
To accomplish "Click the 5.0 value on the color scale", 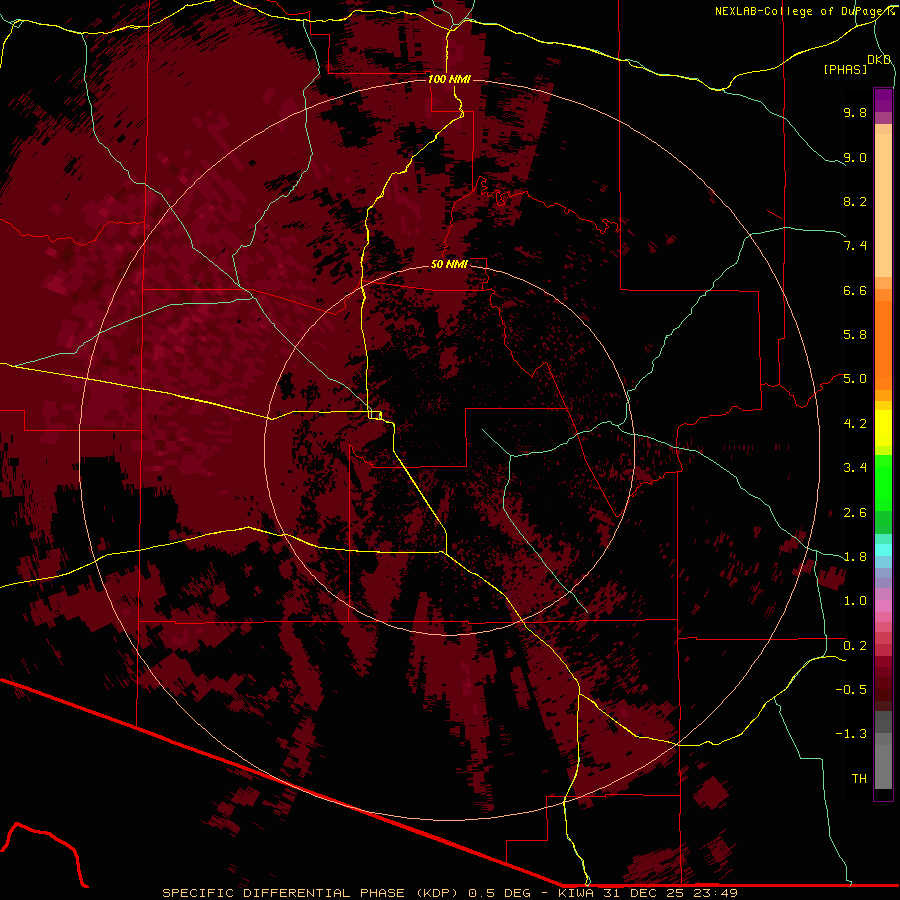I will (x=855, y=379).
